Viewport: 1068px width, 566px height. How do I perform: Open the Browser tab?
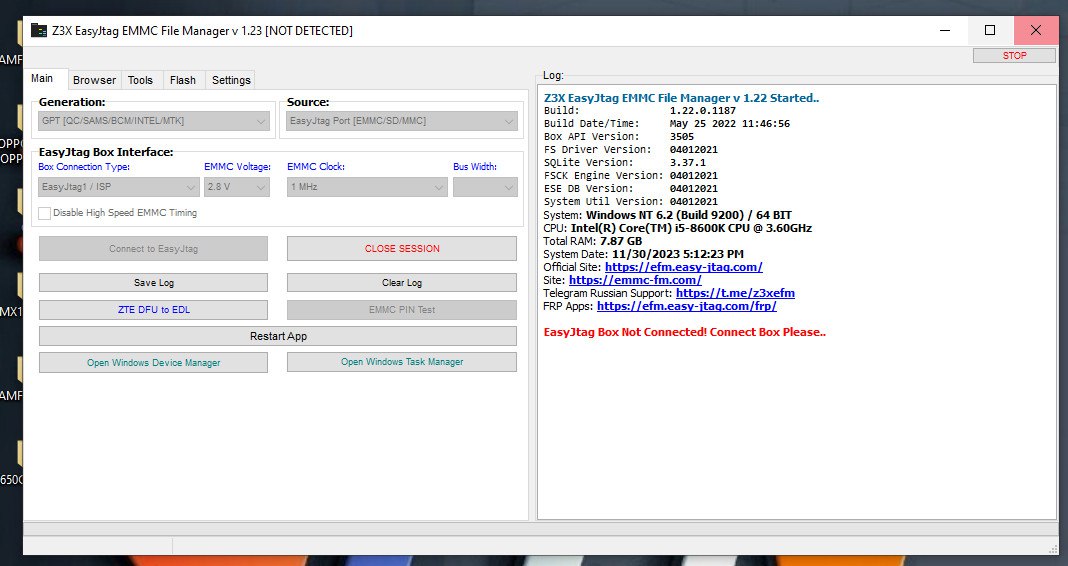pyautogui.click(x=94, y=80)
